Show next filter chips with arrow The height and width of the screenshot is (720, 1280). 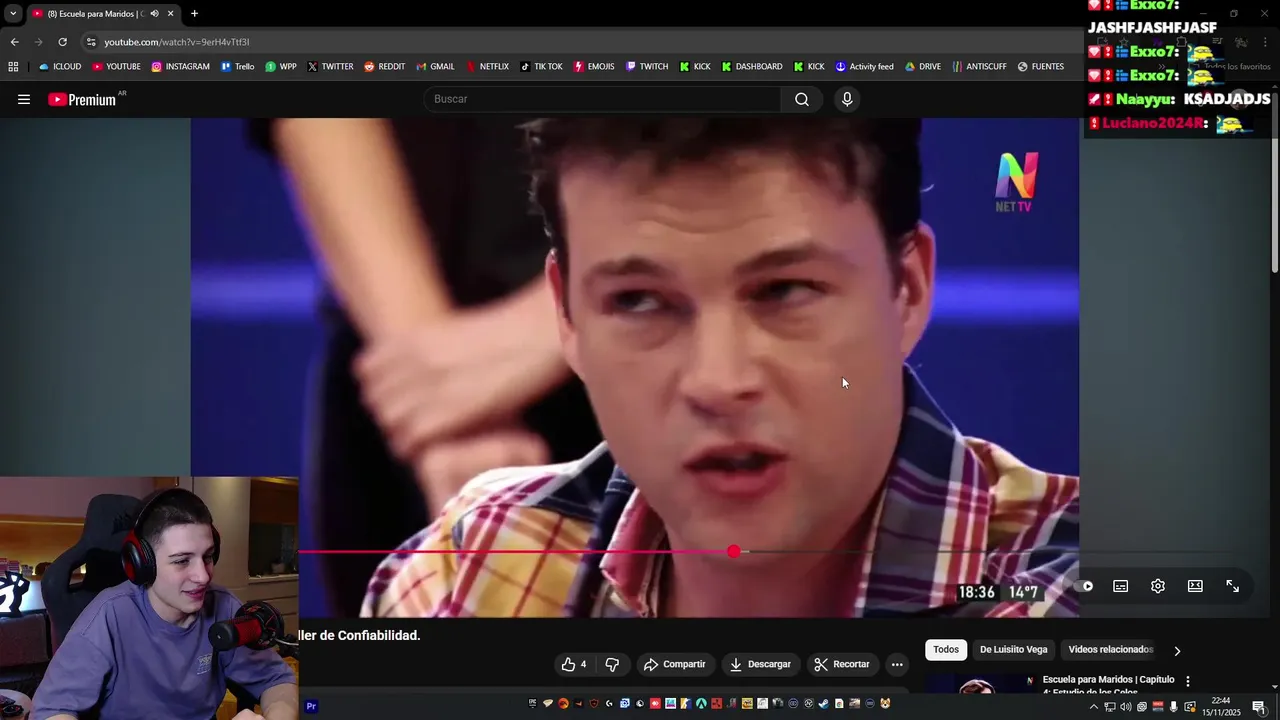pos(1177,651)
